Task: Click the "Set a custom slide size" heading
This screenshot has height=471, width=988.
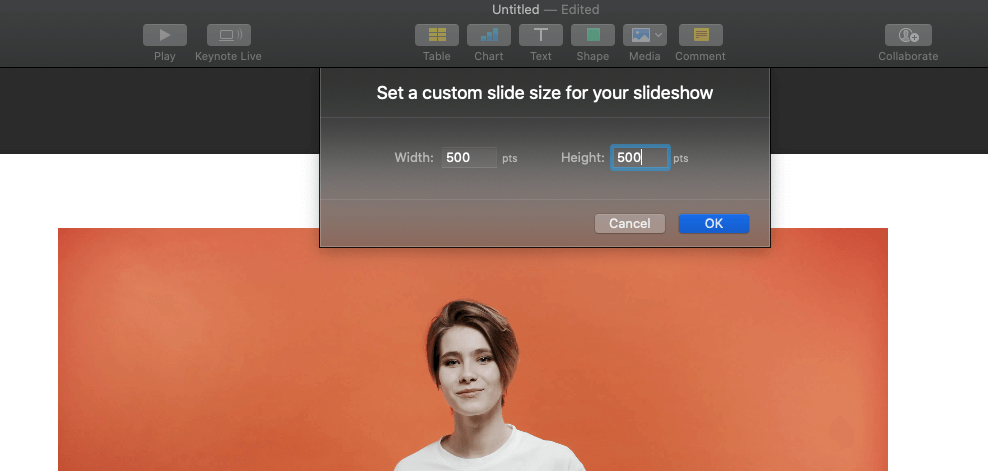Action: (544, 93)
